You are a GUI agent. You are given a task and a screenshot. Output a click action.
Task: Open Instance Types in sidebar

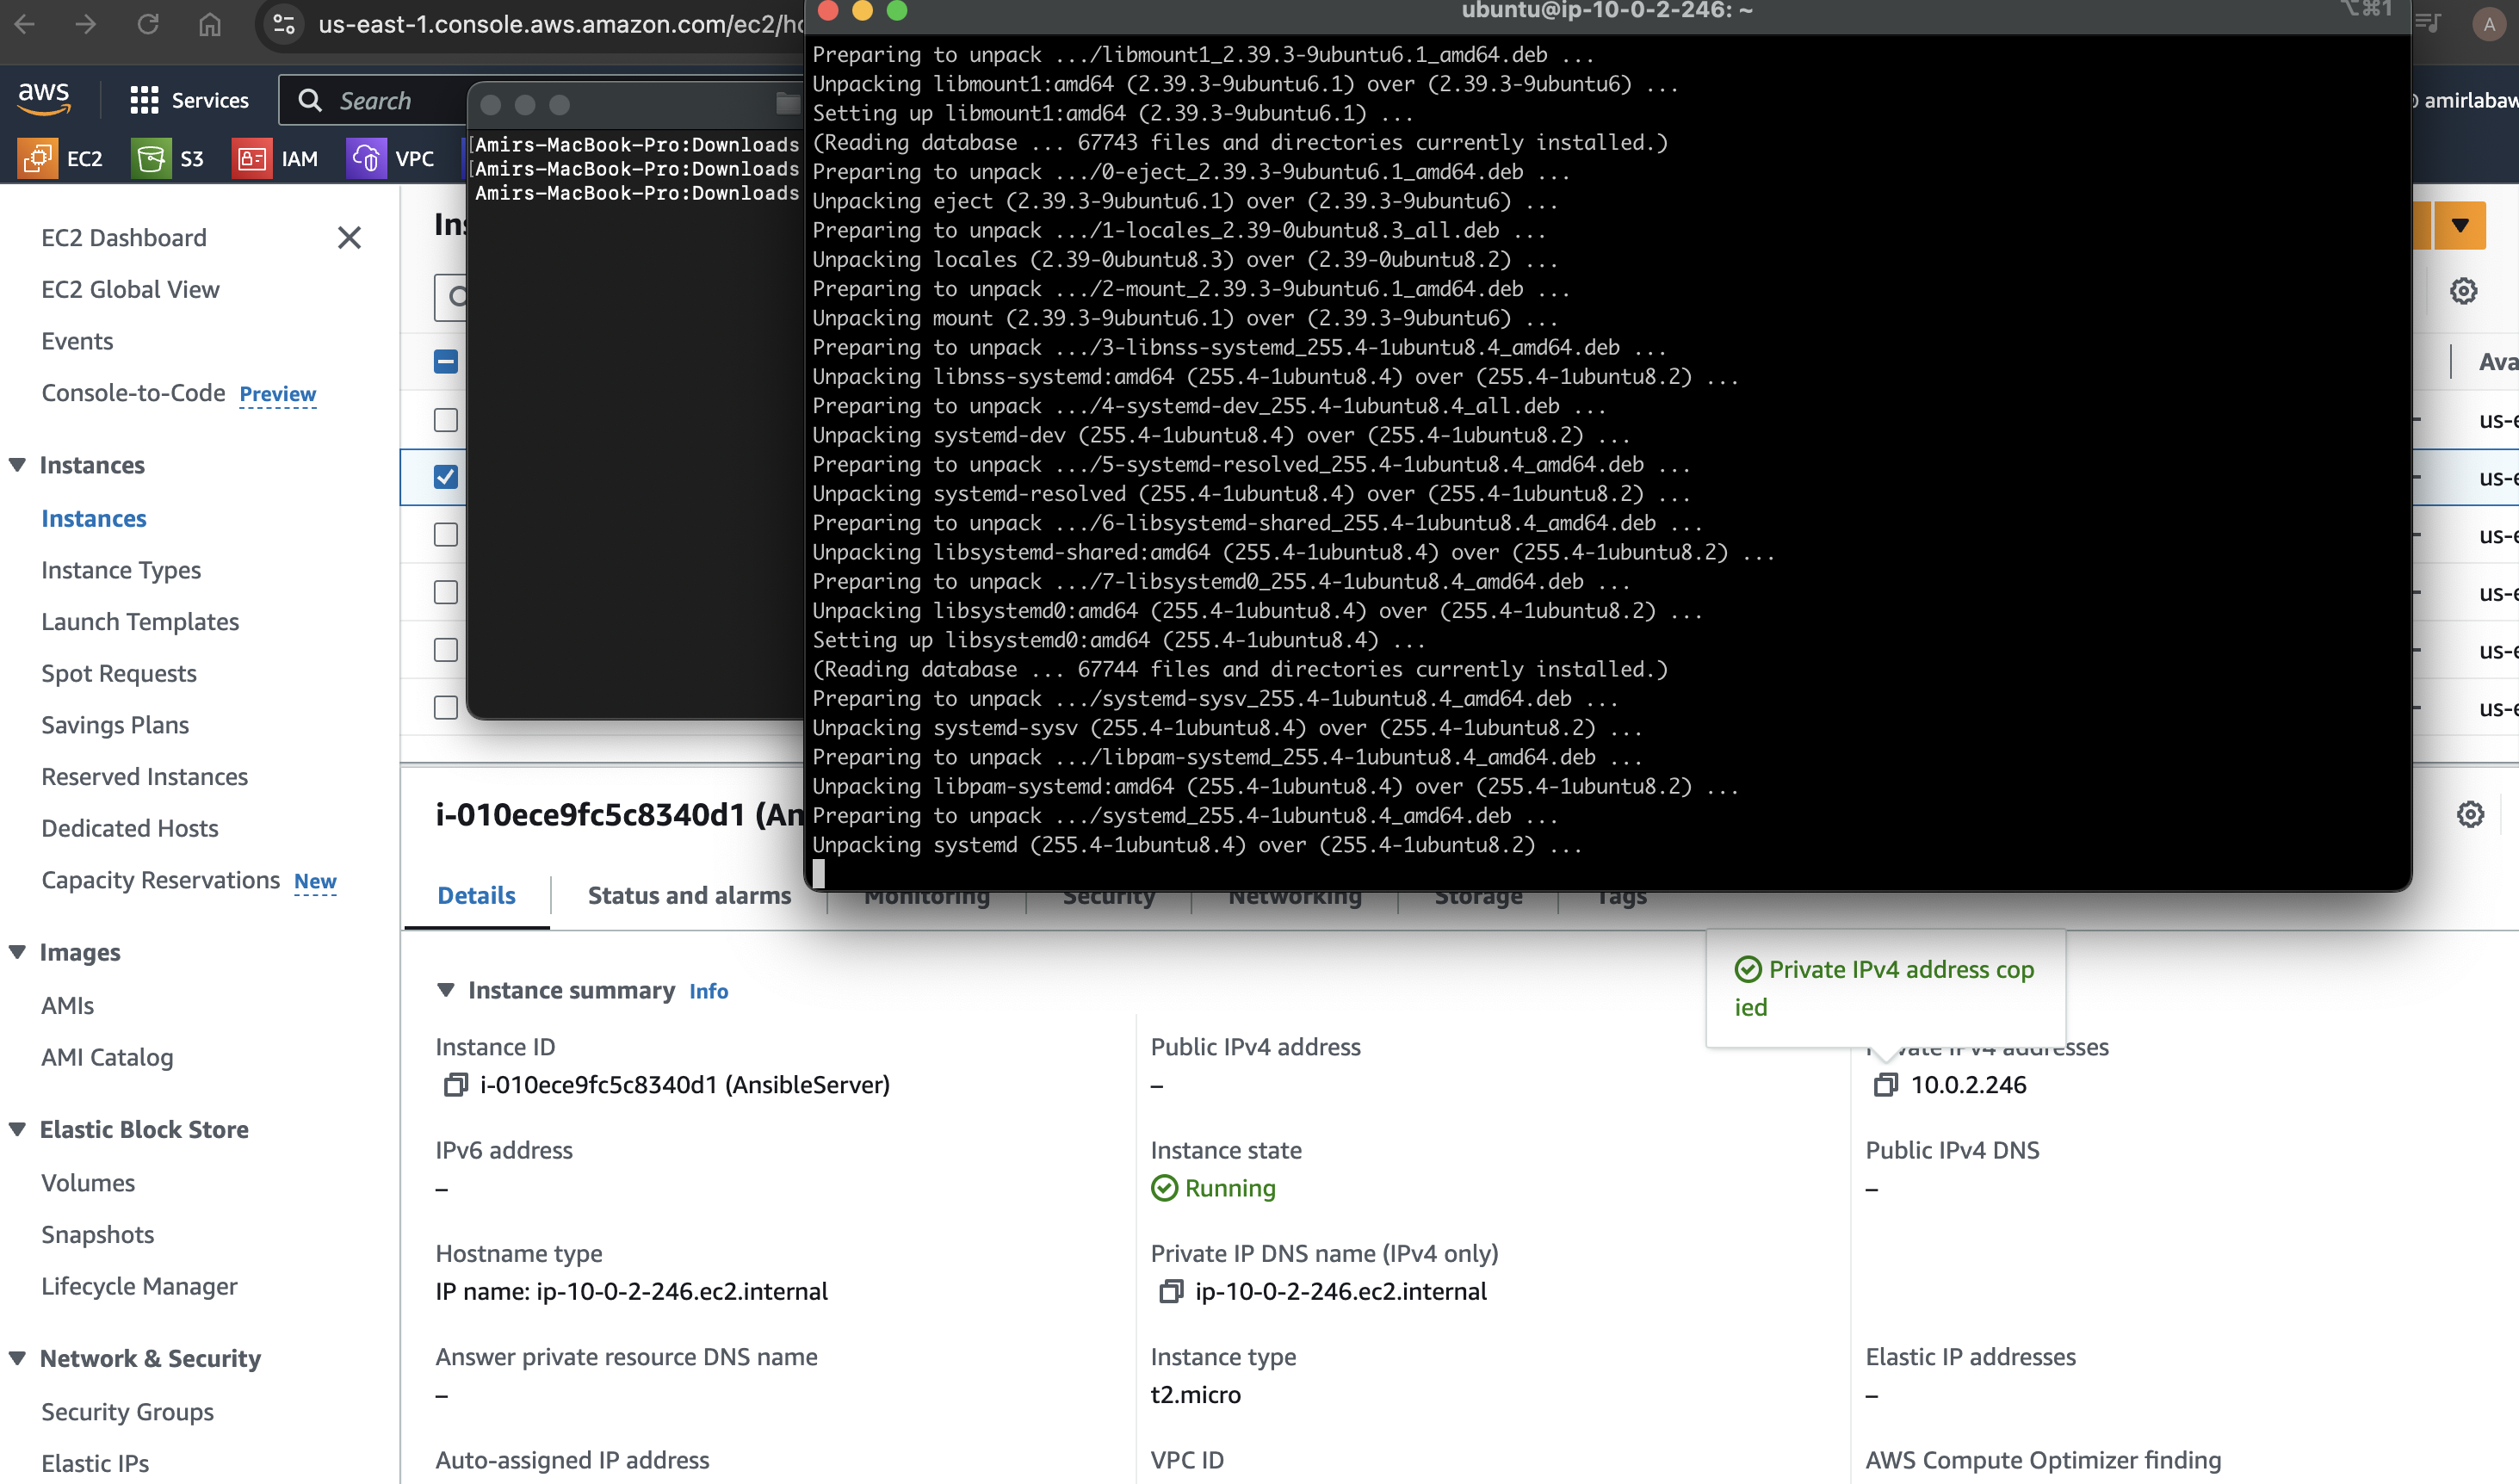(121, 570)
